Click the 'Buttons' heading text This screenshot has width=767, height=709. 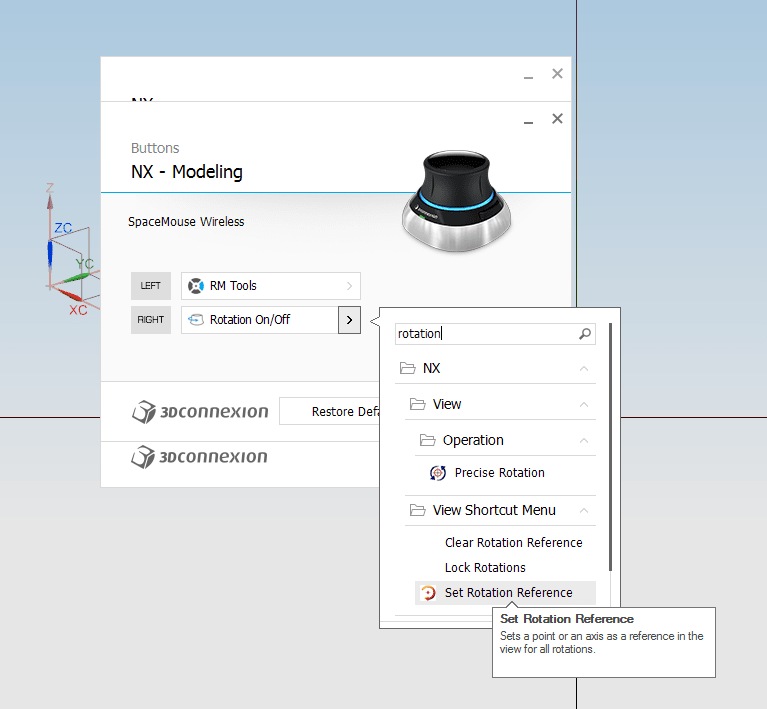(x=155, y=148)
